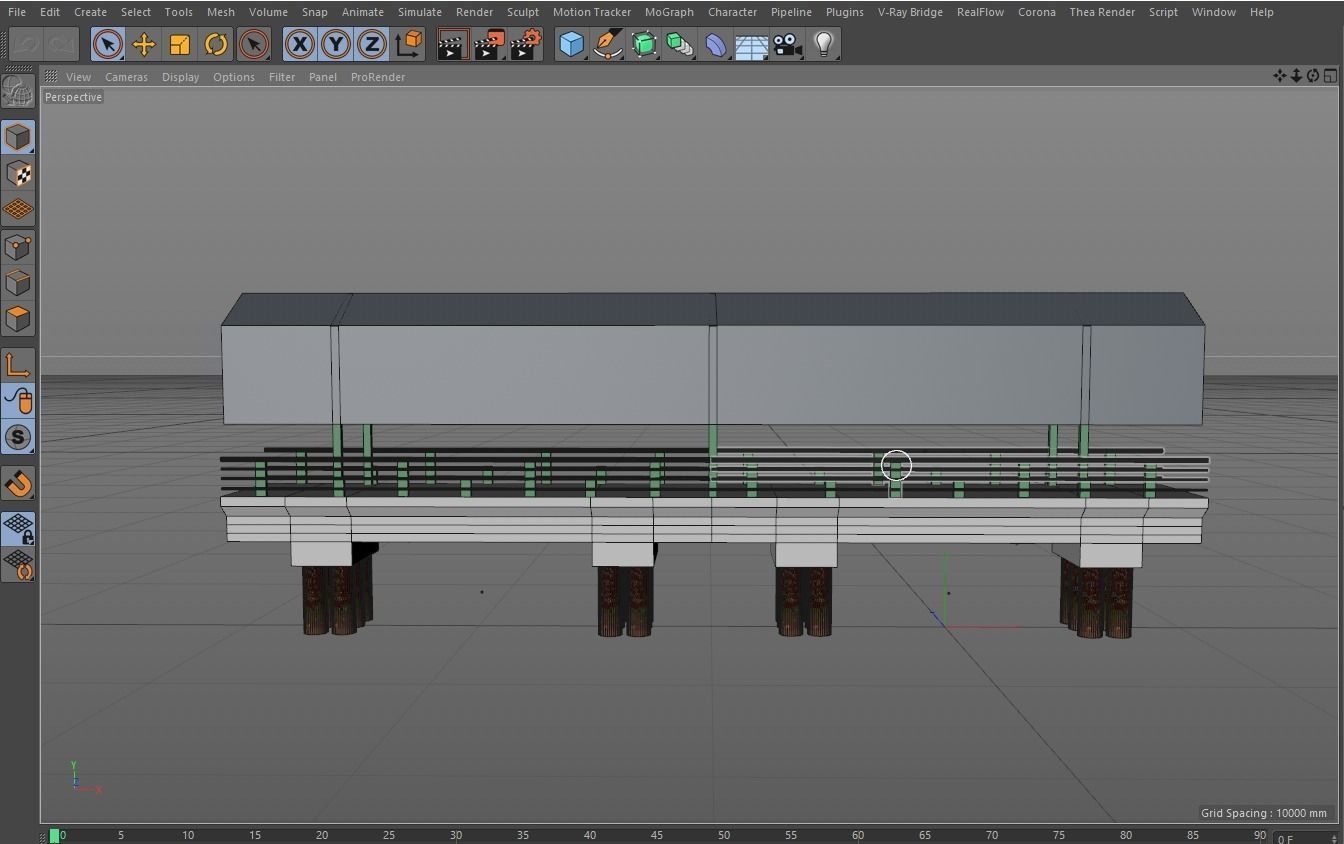Open the ProRender viewport menu
The width and height of the screenshot is (1344, 844).
coord(378,77)
